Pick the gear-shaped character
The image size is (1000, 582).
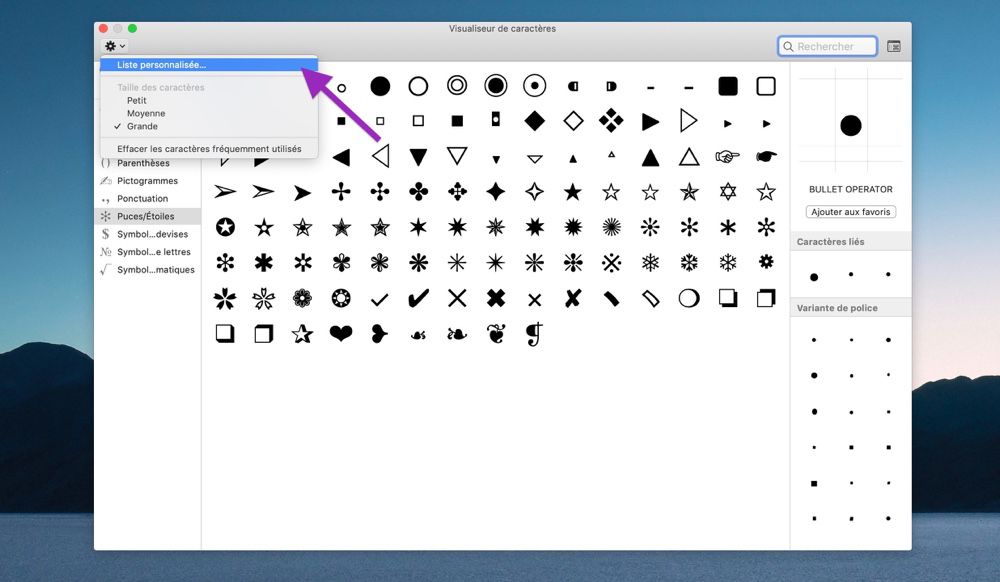[766, 261]
